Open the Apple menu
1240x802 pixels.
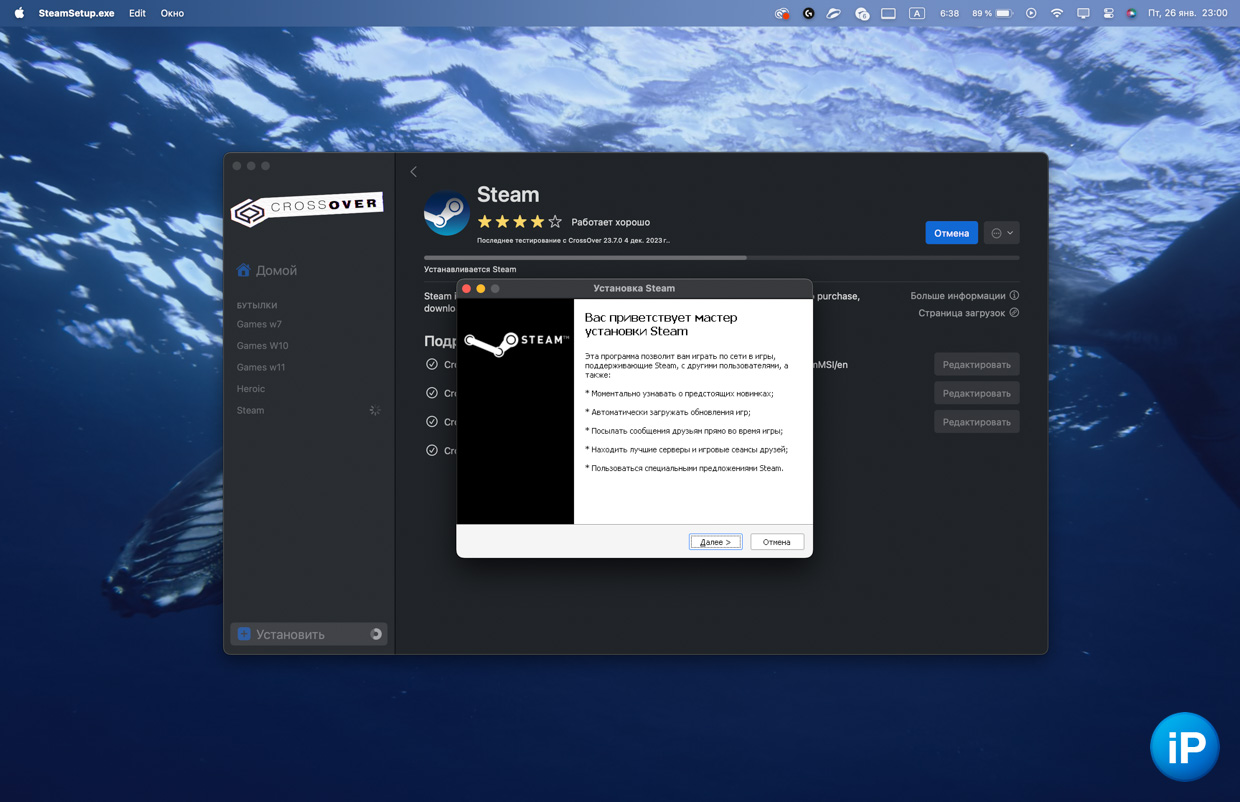[x=19, y=13]
